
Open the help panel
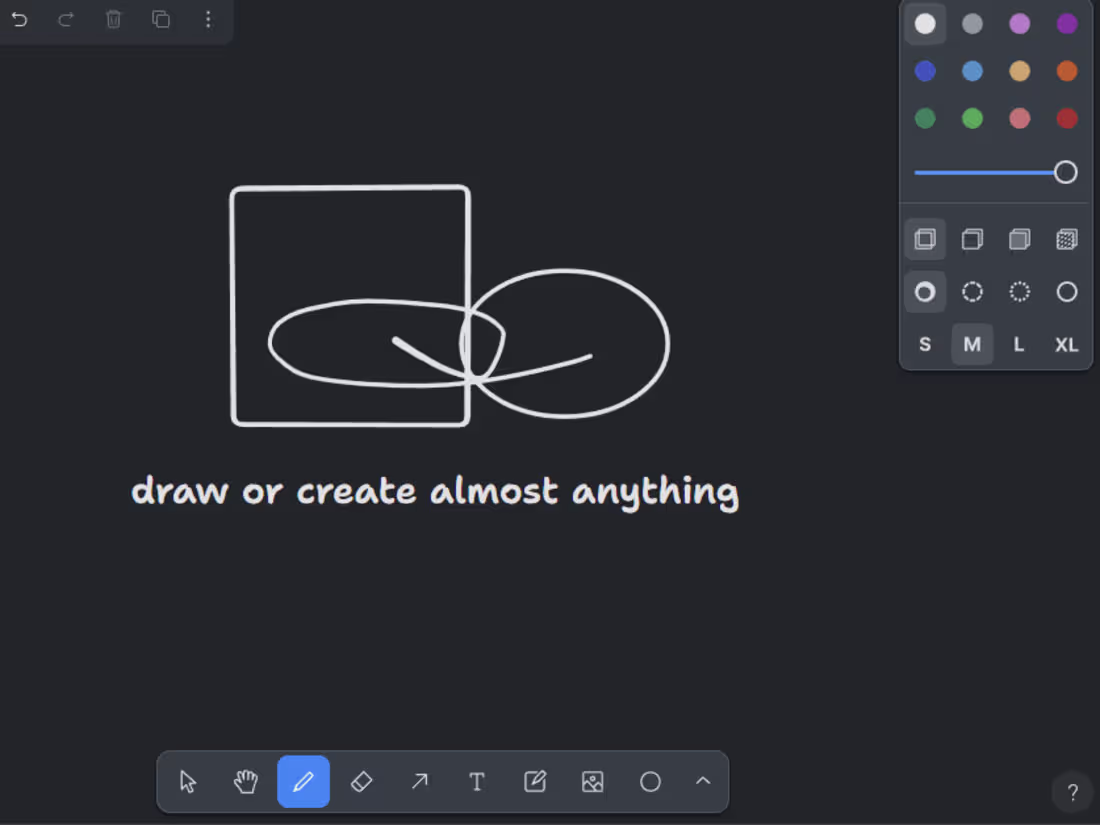pos(1071,791)
